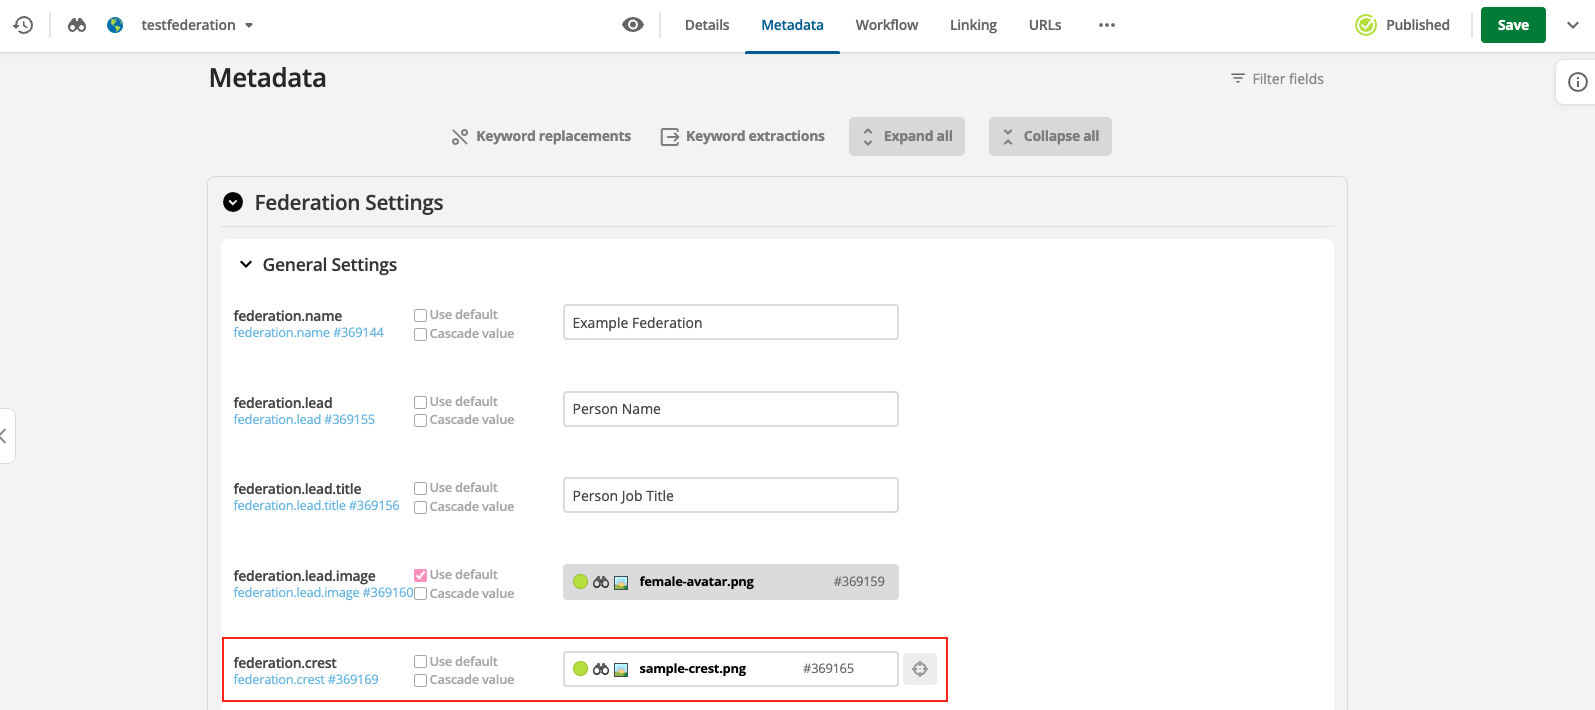1595x710 pixels.
Task: Open Keyword replacements
Action: (x=541, y=136)
